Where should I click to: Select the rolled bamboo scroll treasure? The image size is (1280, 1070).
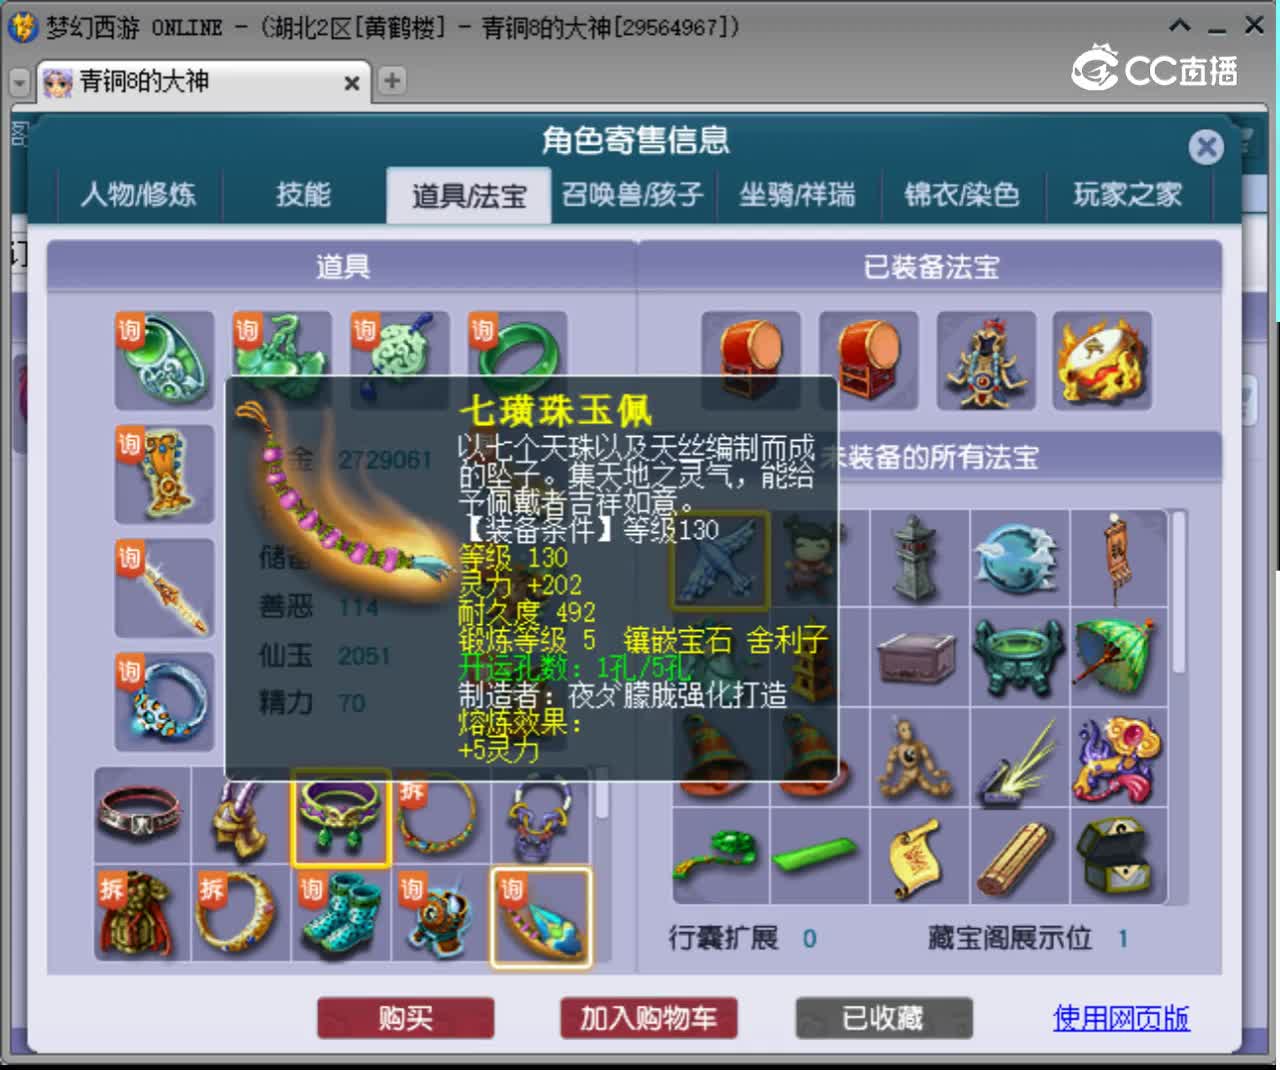(1019, 856)
